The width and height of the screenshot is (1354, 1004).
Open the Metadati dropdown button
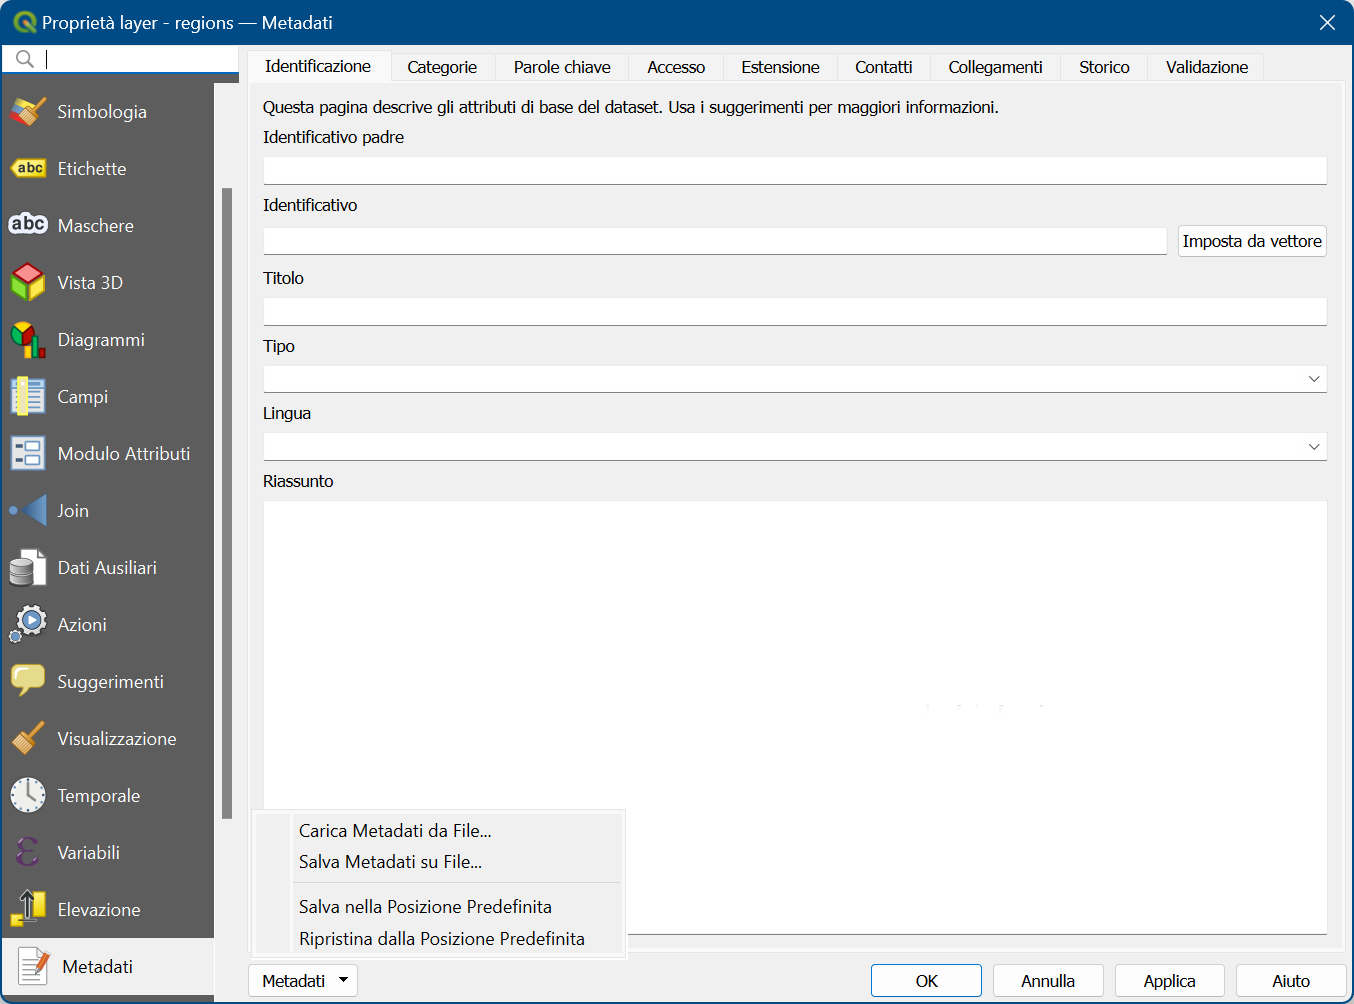click(303, 981)
